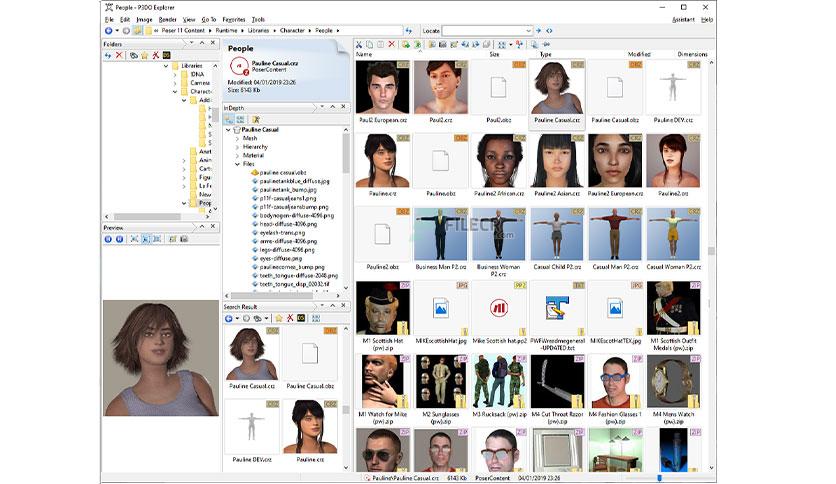The image size is (836, 484).
Task: Close the Preview panel
Action: pyautogui.click(x=213, y=227)
